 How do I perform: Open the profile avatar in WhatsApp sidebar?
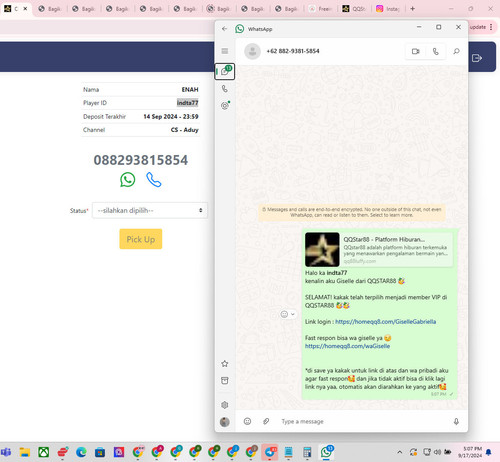225,422
